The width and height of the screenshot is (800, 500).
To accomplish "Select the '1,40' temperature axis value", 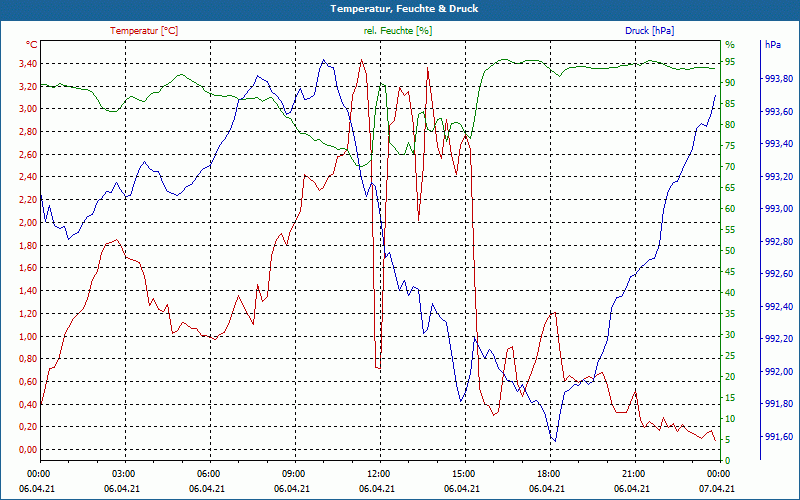I will [28, 290].
